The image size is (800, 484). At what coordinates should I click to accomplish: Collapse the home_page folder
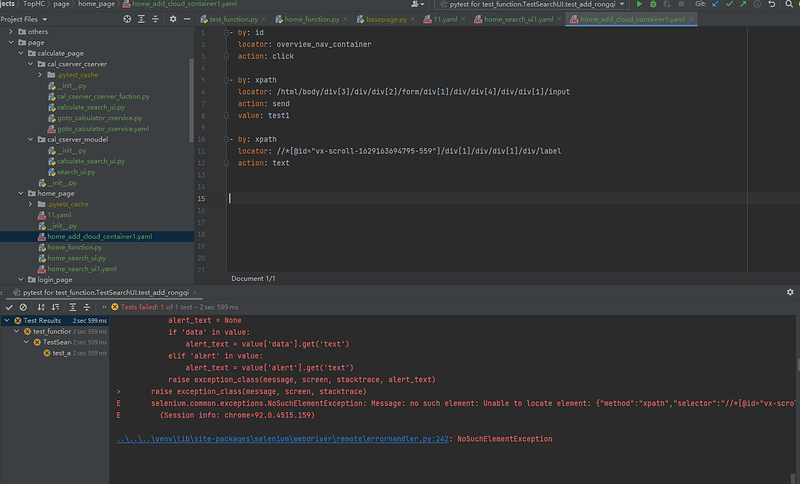[x=20, y=193]
